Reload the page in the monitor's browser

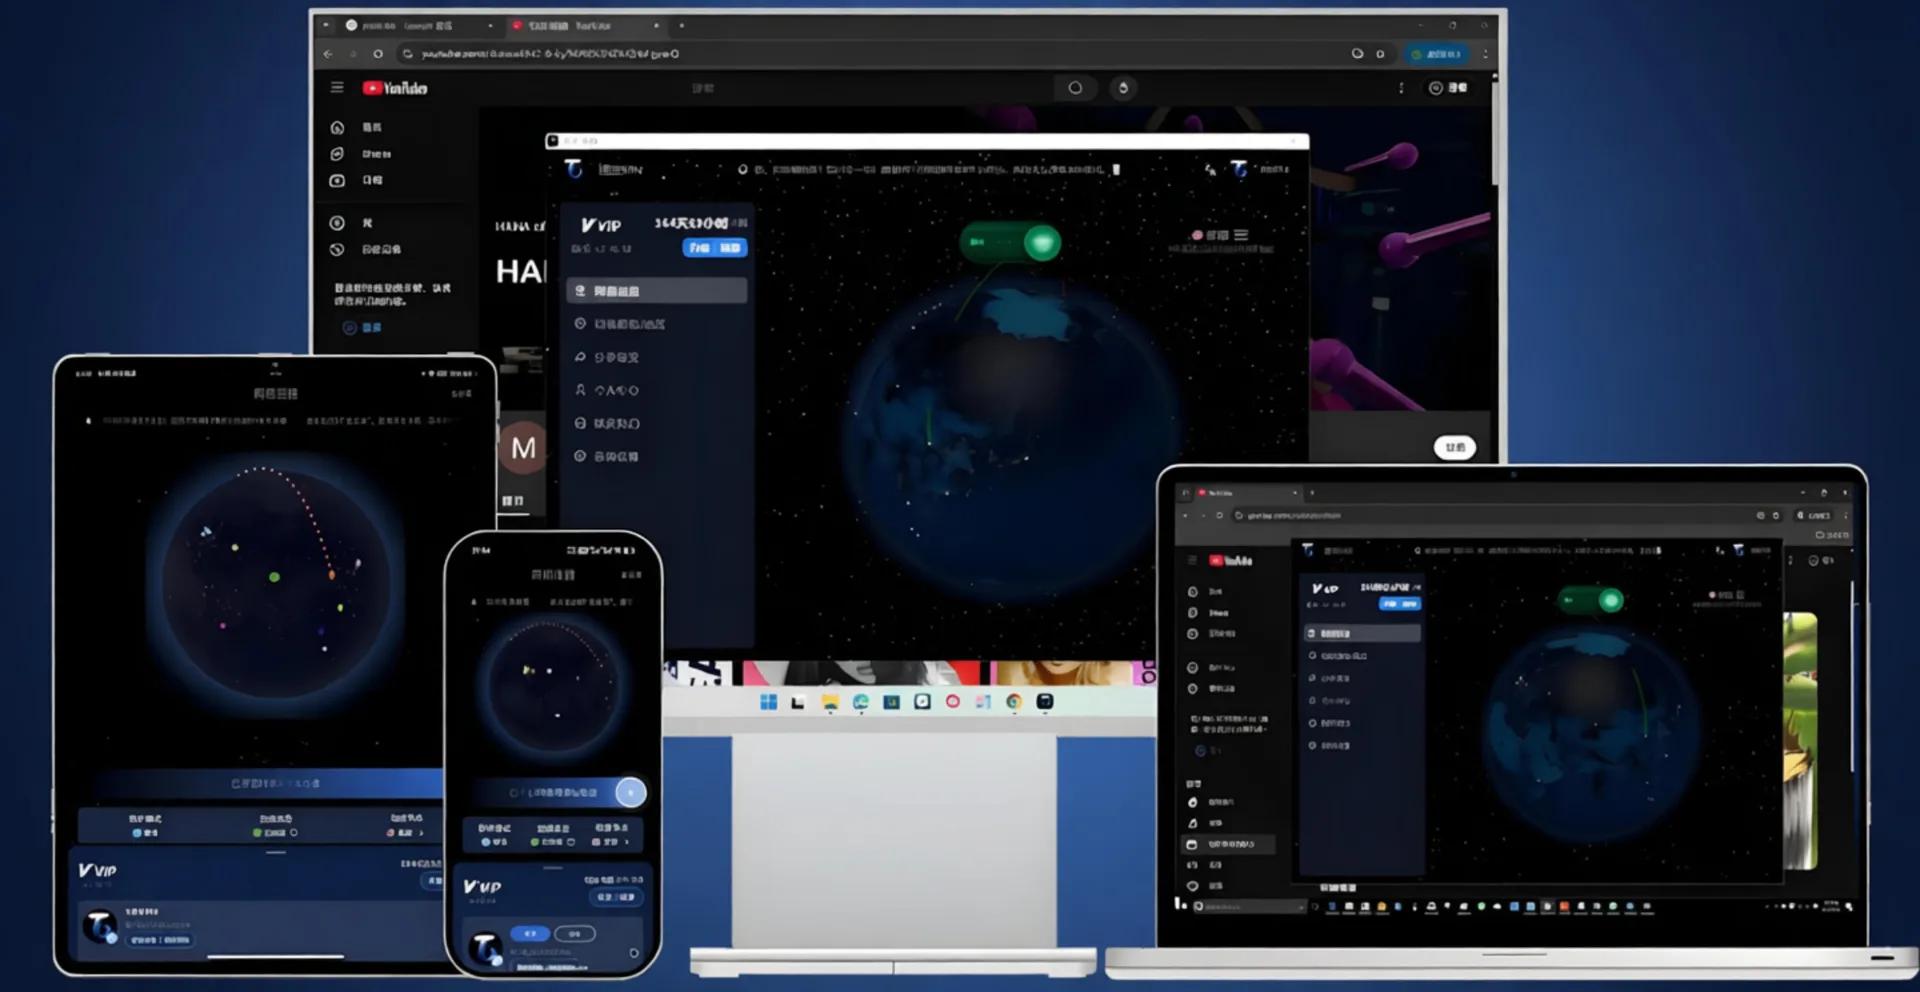(378, 54)
